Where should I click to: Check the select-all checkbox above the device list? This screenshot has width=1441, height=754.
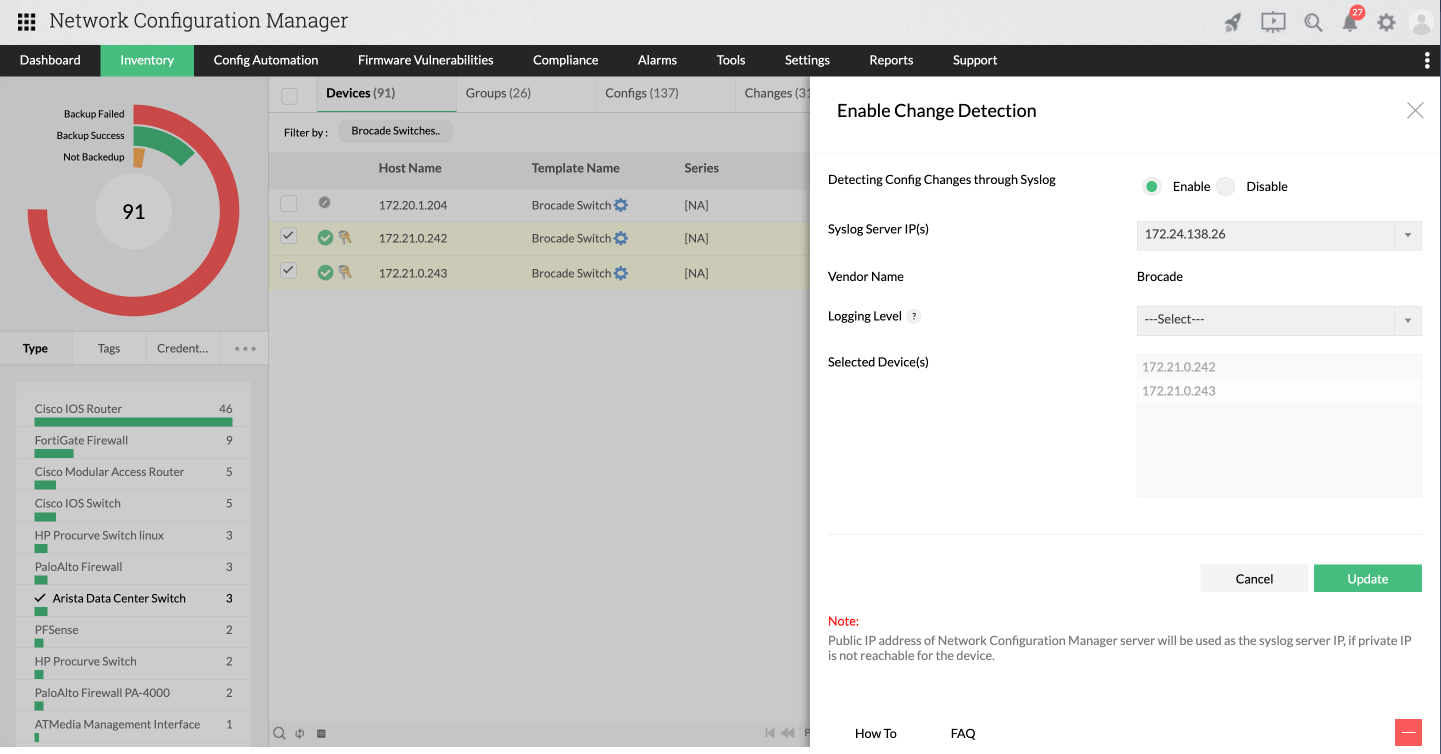(x=288, y=94)
